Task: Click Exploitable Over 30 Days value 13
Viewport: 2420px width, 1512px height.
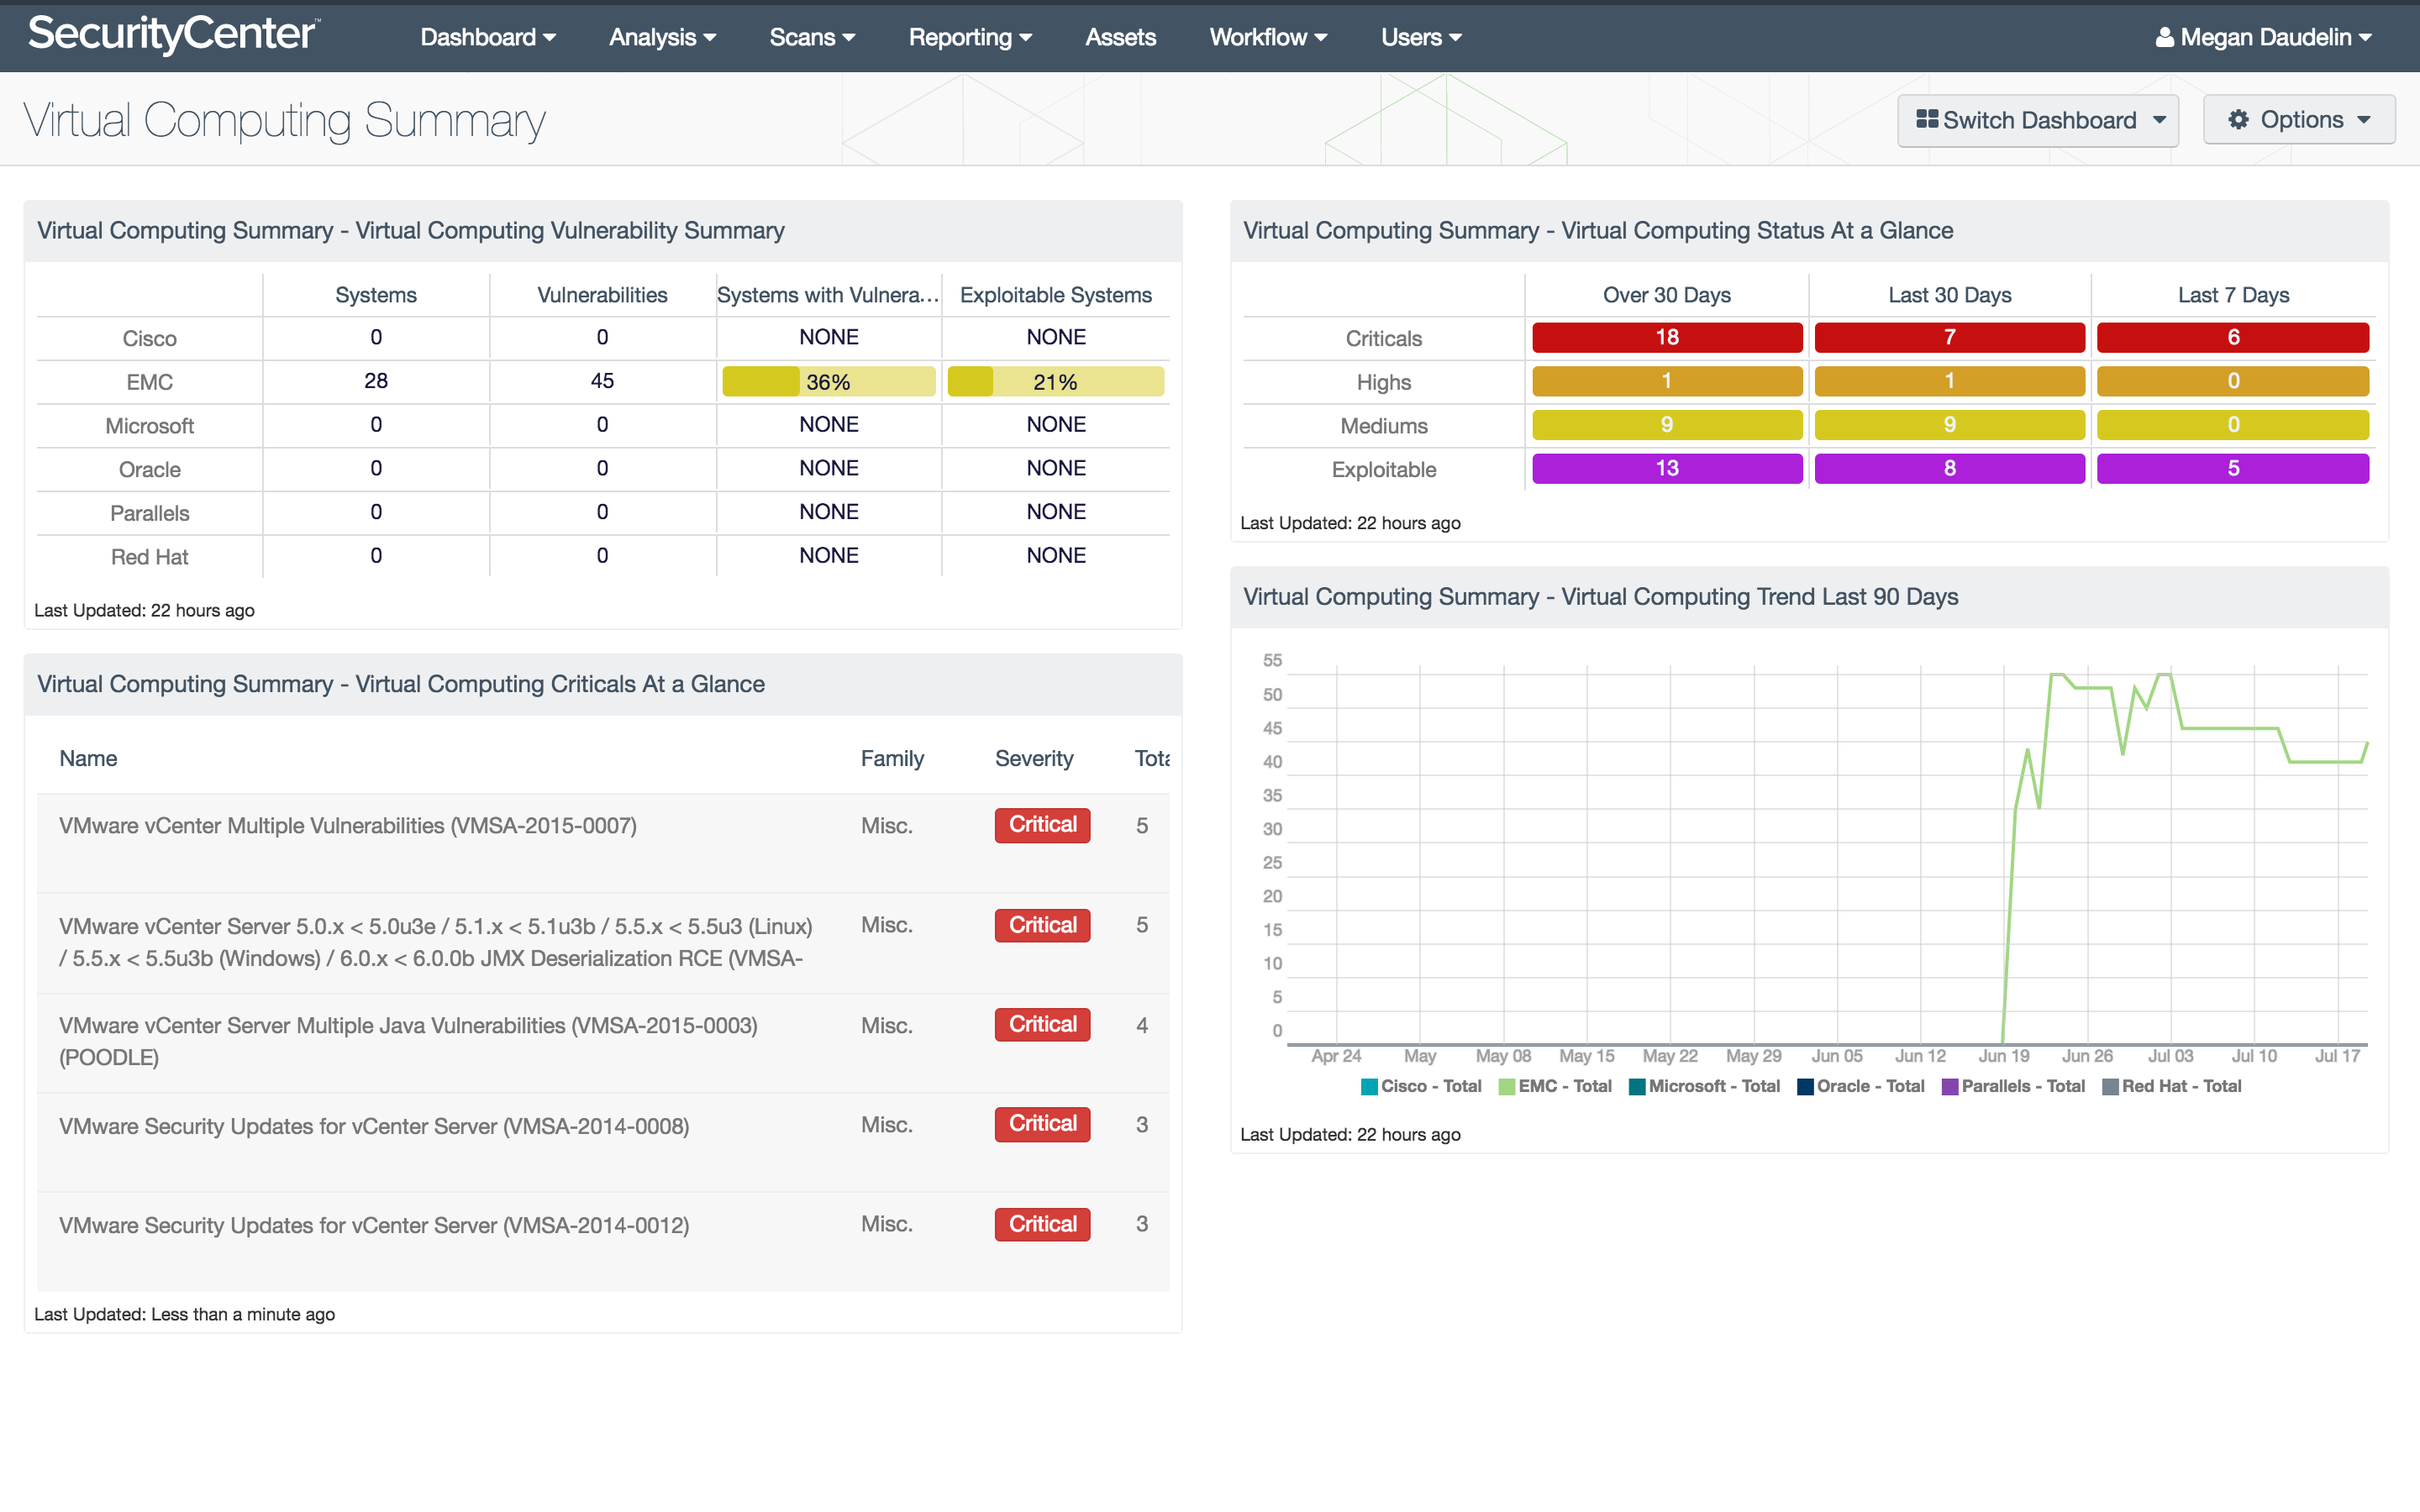Action: coord(1667,469)
